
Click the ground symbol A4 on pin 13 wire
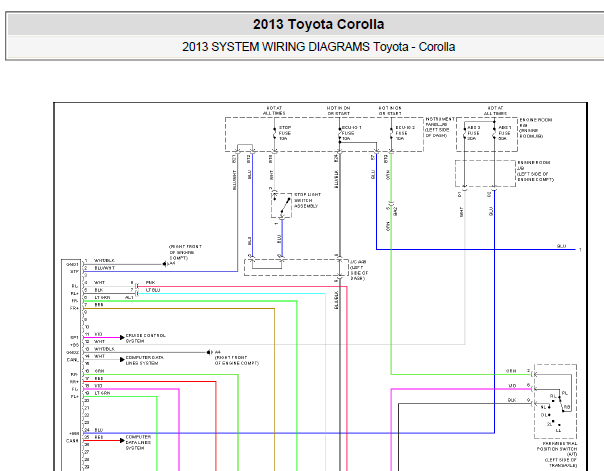pos(209,352)
